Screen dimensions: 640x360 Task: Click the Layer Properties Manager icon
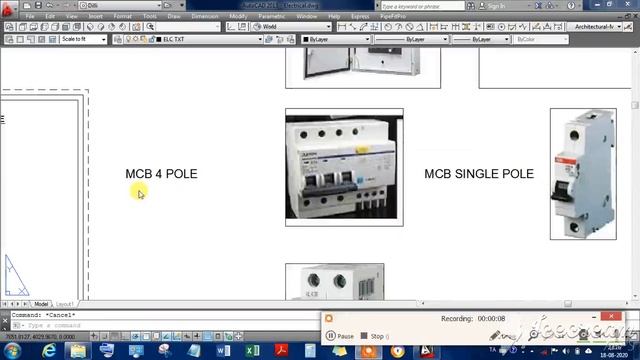[x=118, y=40]
